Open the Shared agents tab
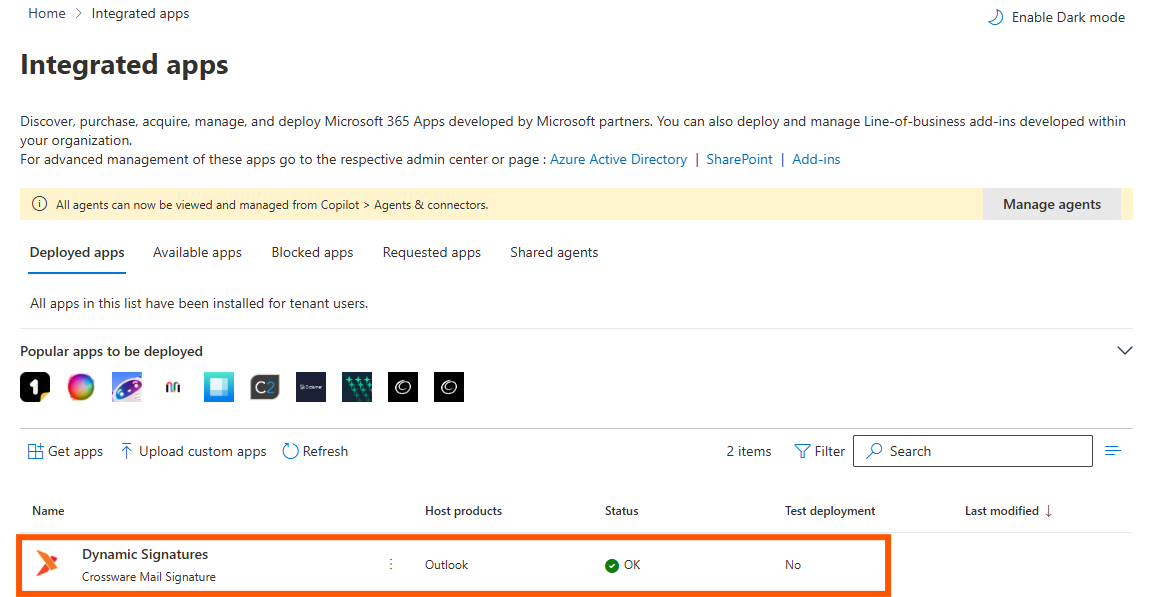The height and width of the screenshot is (597, 1171). click(x=554, y=253)
